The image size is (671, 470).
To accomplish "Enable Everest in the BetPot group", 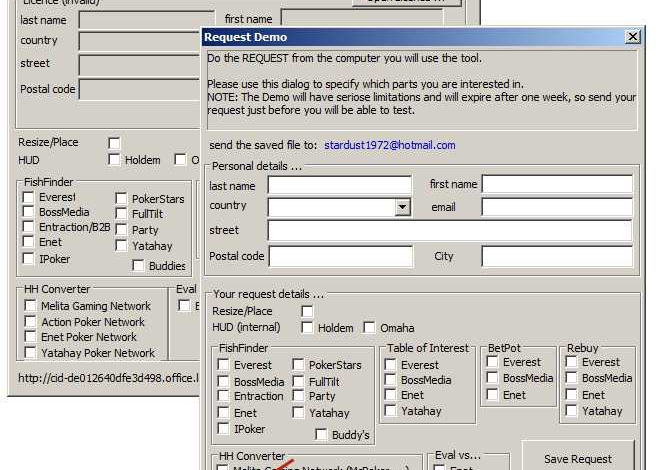I will [493, 362].
